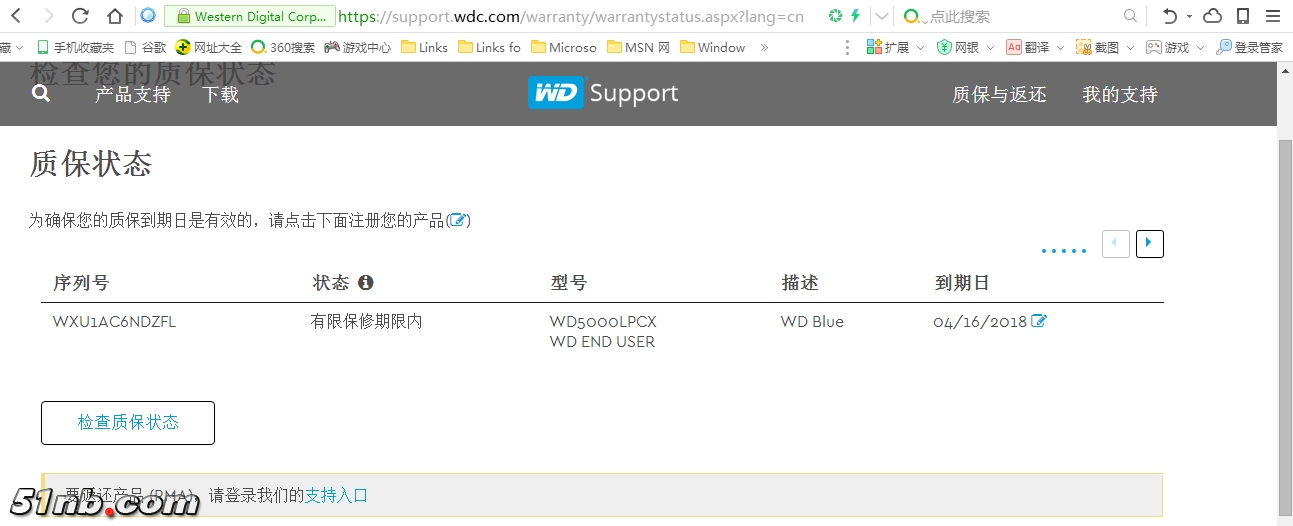Click the 型号 column header

pyautogui.click(x=569, y=283)
